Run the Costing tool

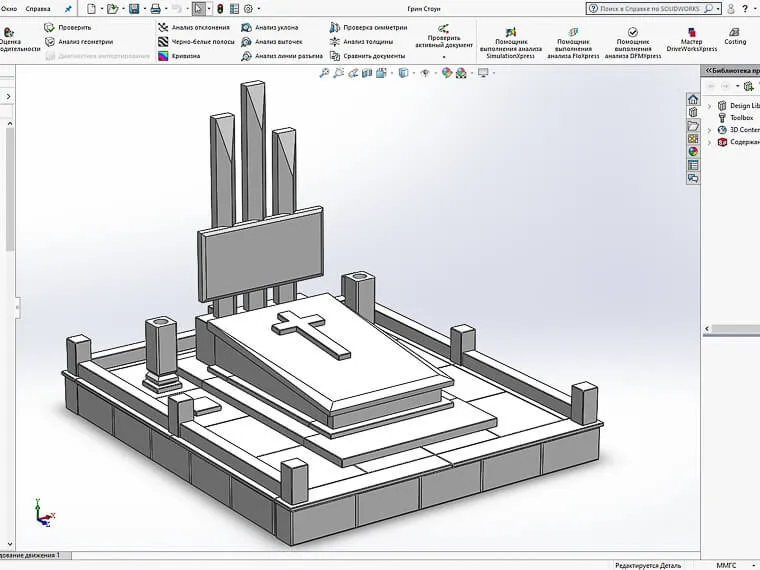tap(735, 36)
